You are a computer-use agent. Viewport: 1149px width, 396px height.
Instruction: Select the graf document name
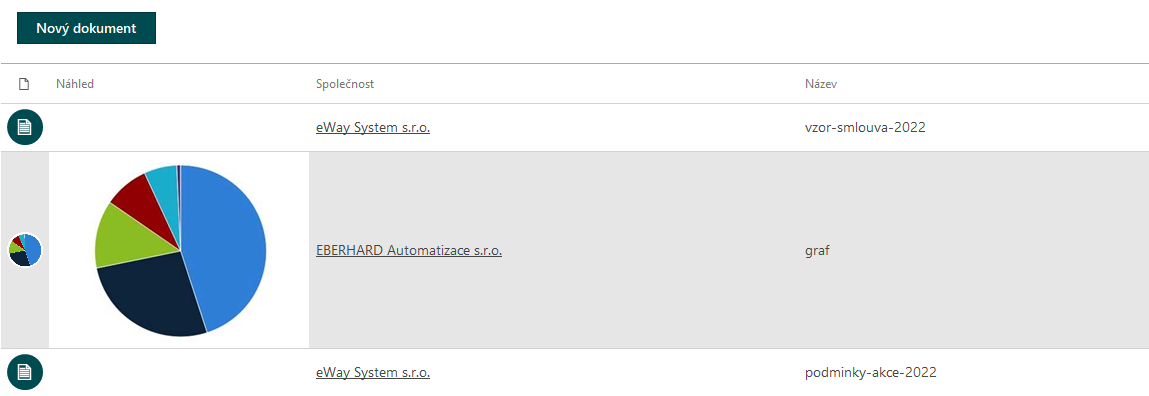[x=817, y=251]
